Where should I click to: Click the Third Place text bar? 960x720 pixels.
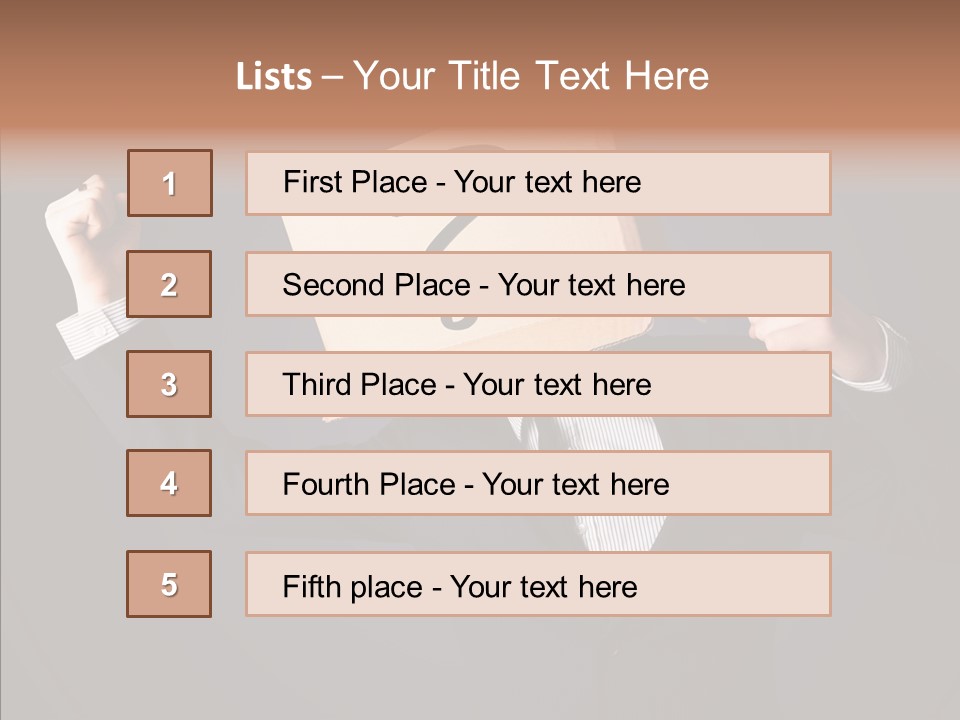[x=538, y=384]
